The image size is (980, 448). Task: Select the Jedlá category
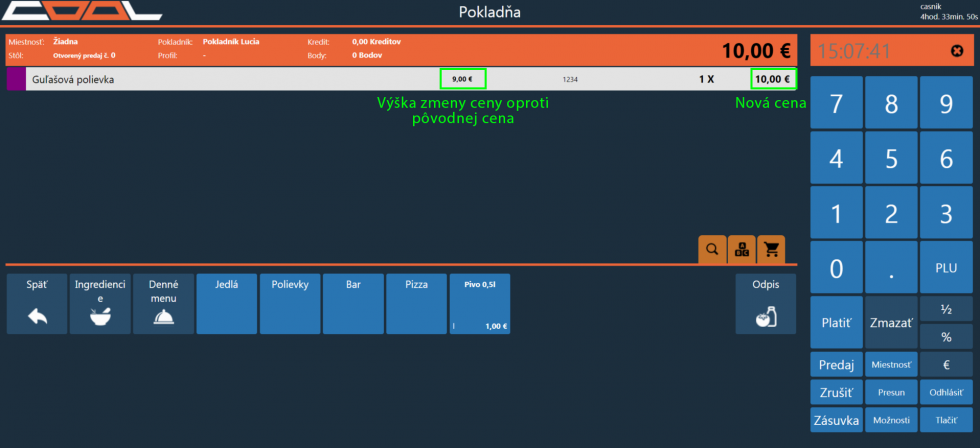(x=226, y=304)
